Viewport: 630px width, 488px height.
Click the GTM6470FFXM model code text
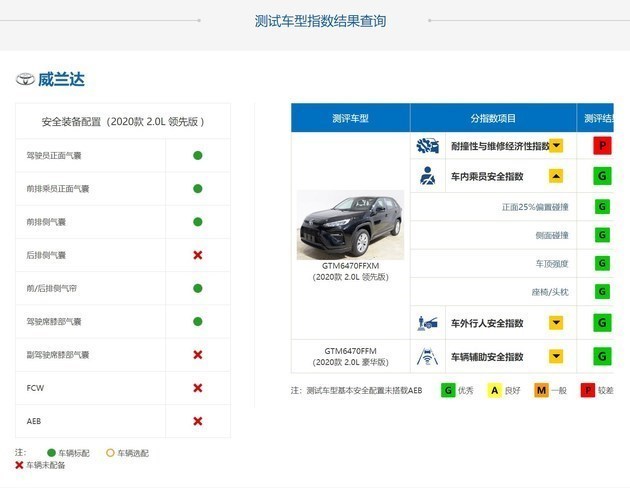(350, 266)
